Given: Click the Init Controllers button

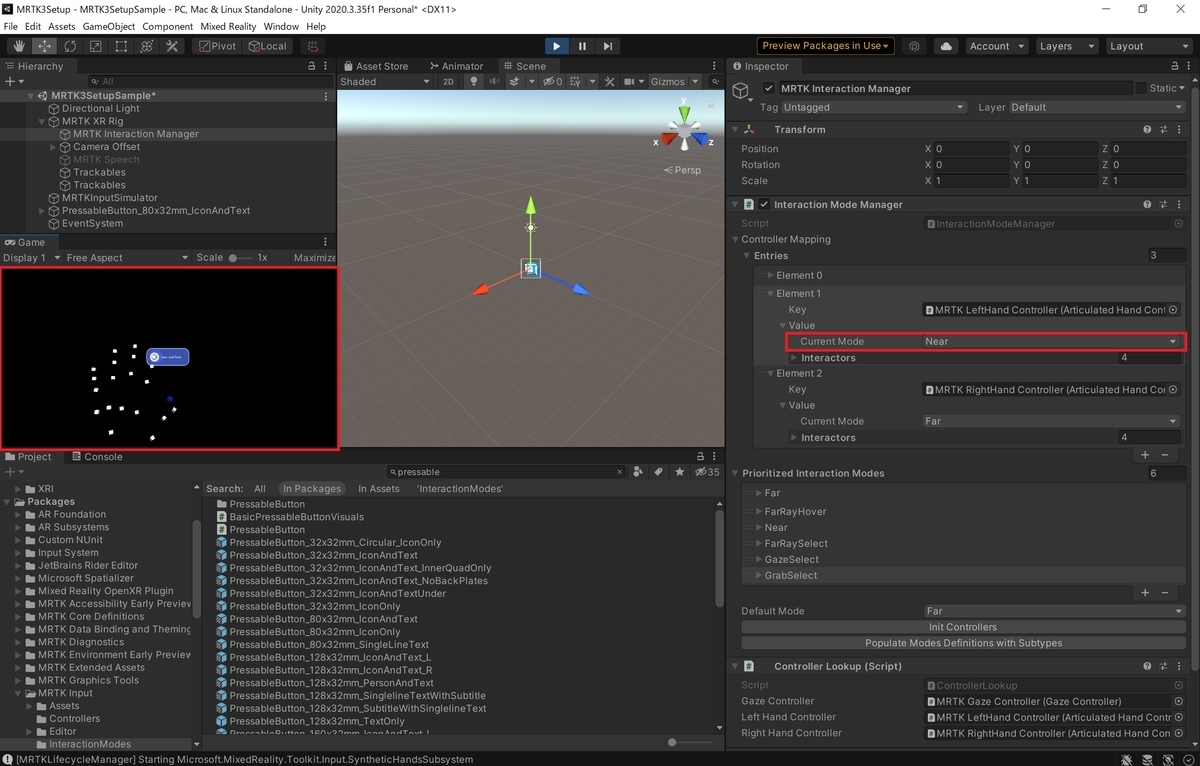Looking at the screenshot, I should coord(963,627).
